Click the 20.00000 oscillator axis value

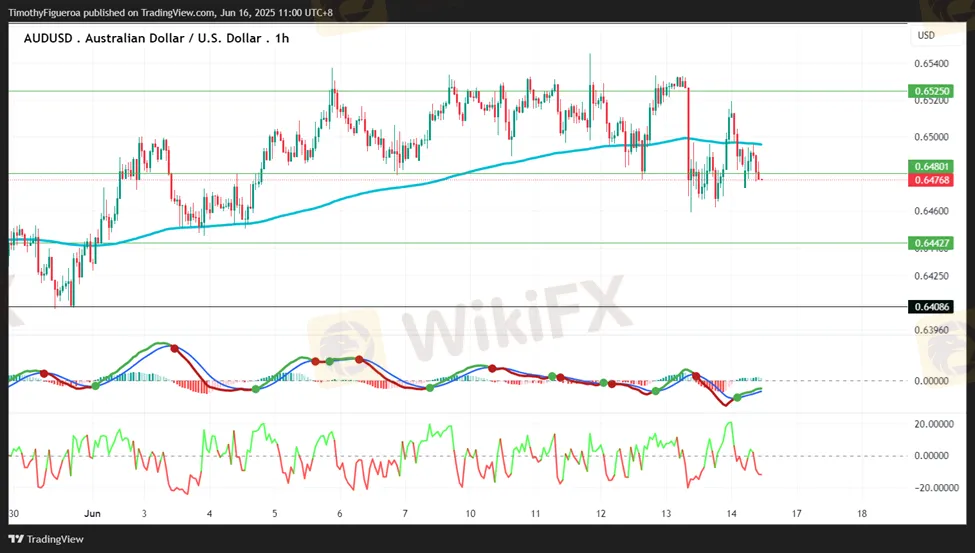point(934,423)
